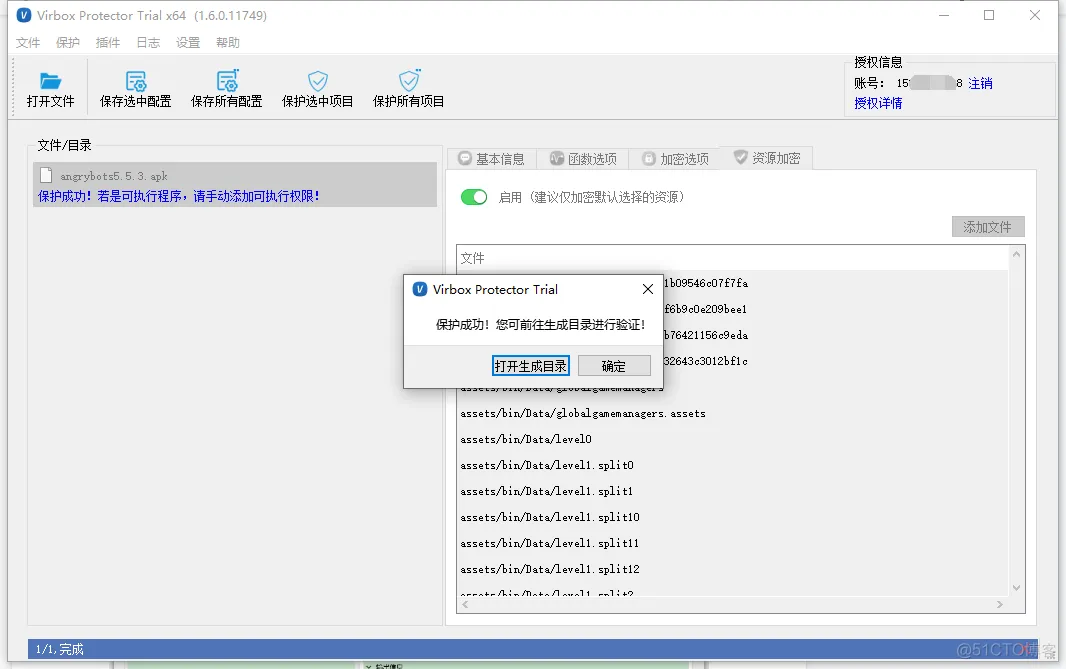Select the level1.split11 resource row

pos(732,543)
